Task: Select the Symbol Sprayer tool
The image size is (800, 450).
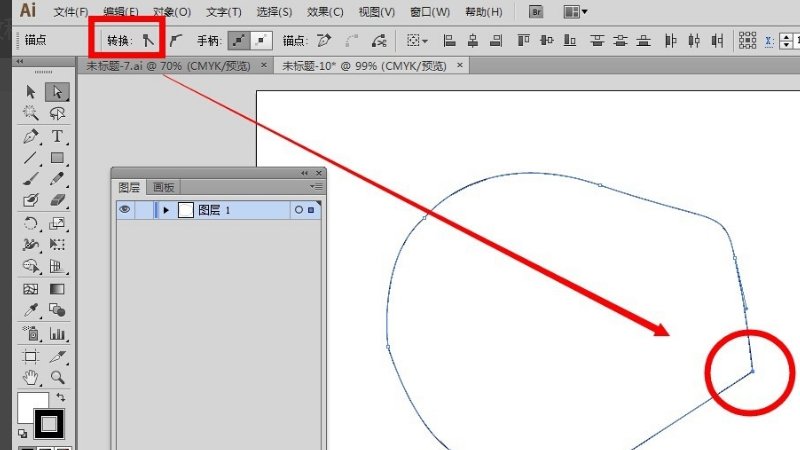Action: (x=31, y=334)
